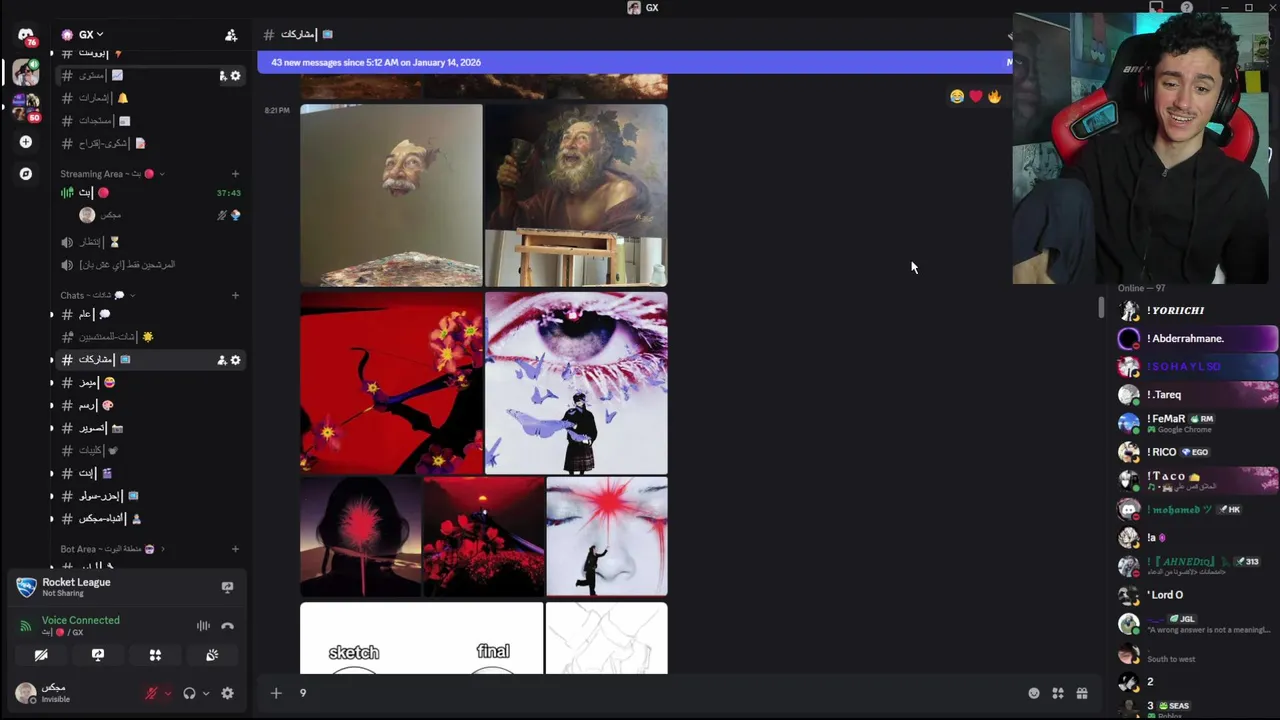Open settings gear for مستوى channel
Screen dimensions: 1280x720
[x=235, y=76]
